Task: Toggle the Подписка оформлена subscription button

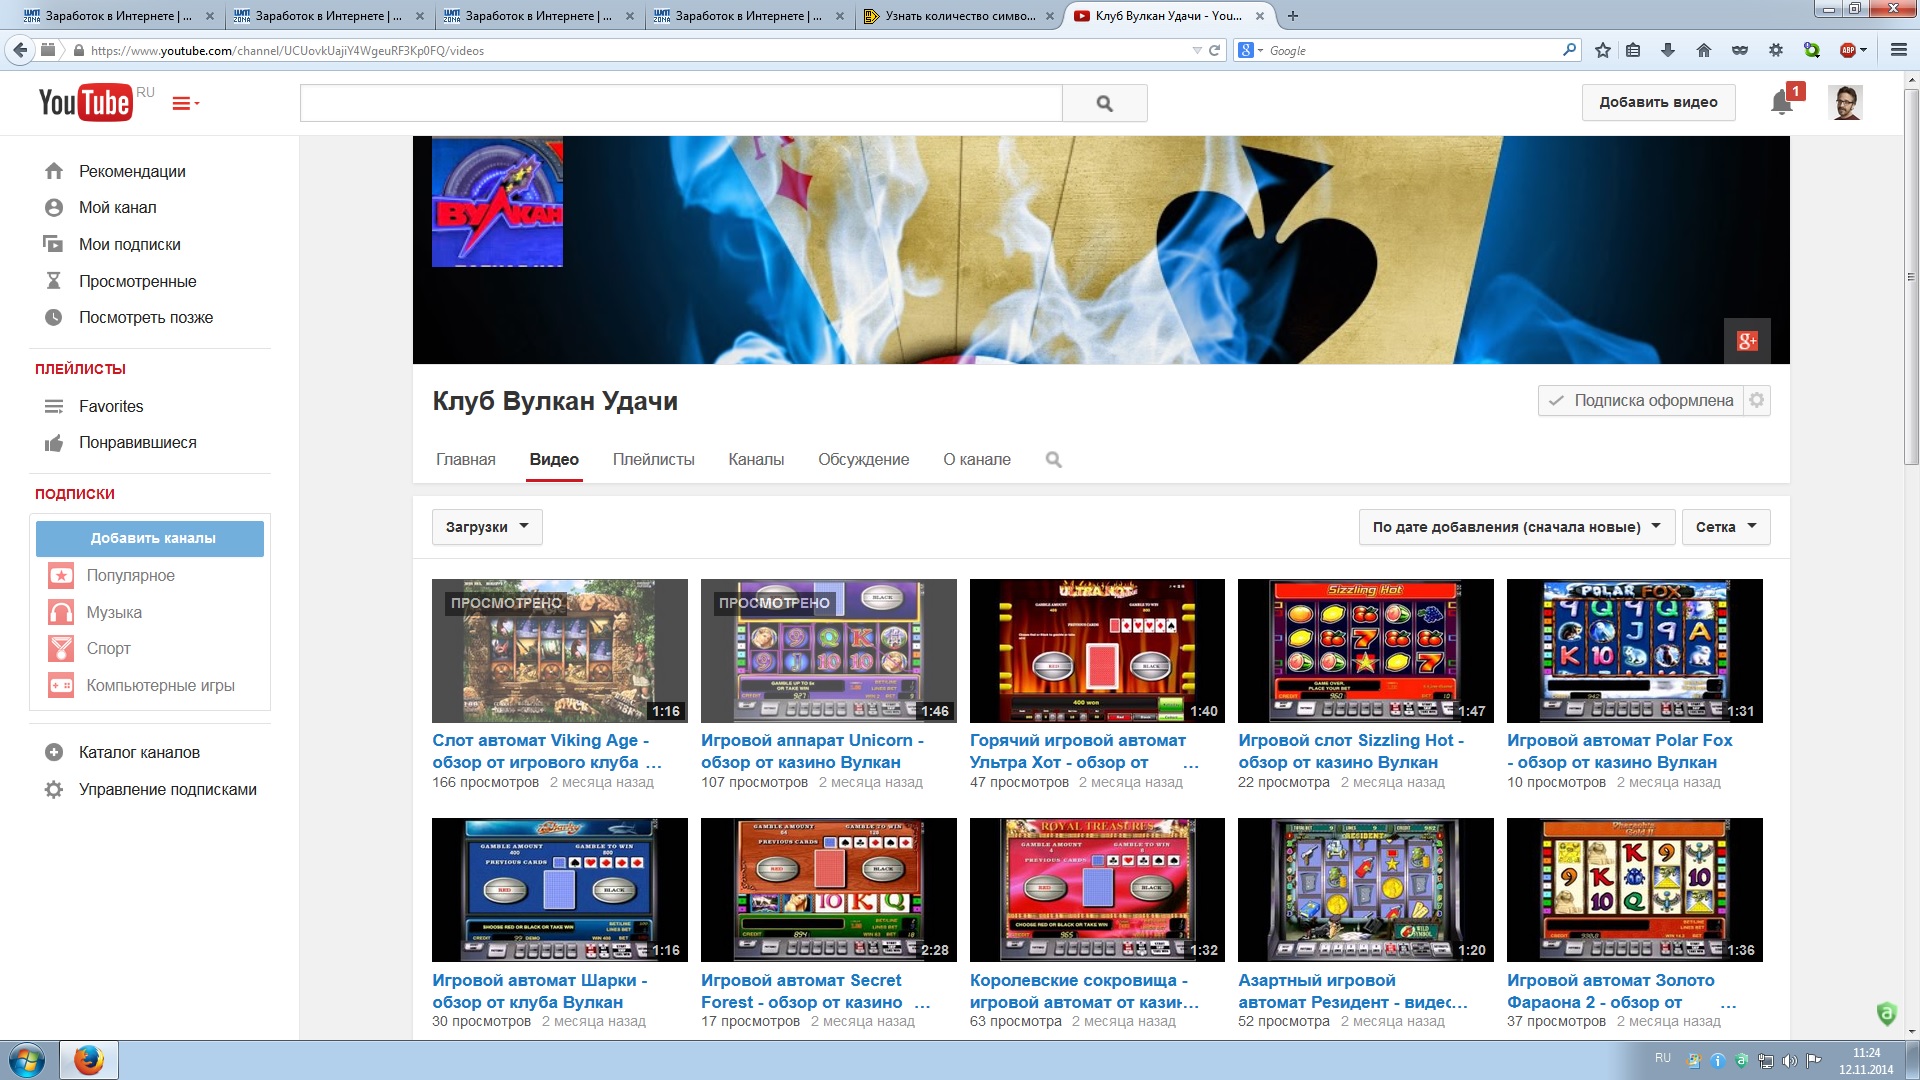Action: [1640, 400]
